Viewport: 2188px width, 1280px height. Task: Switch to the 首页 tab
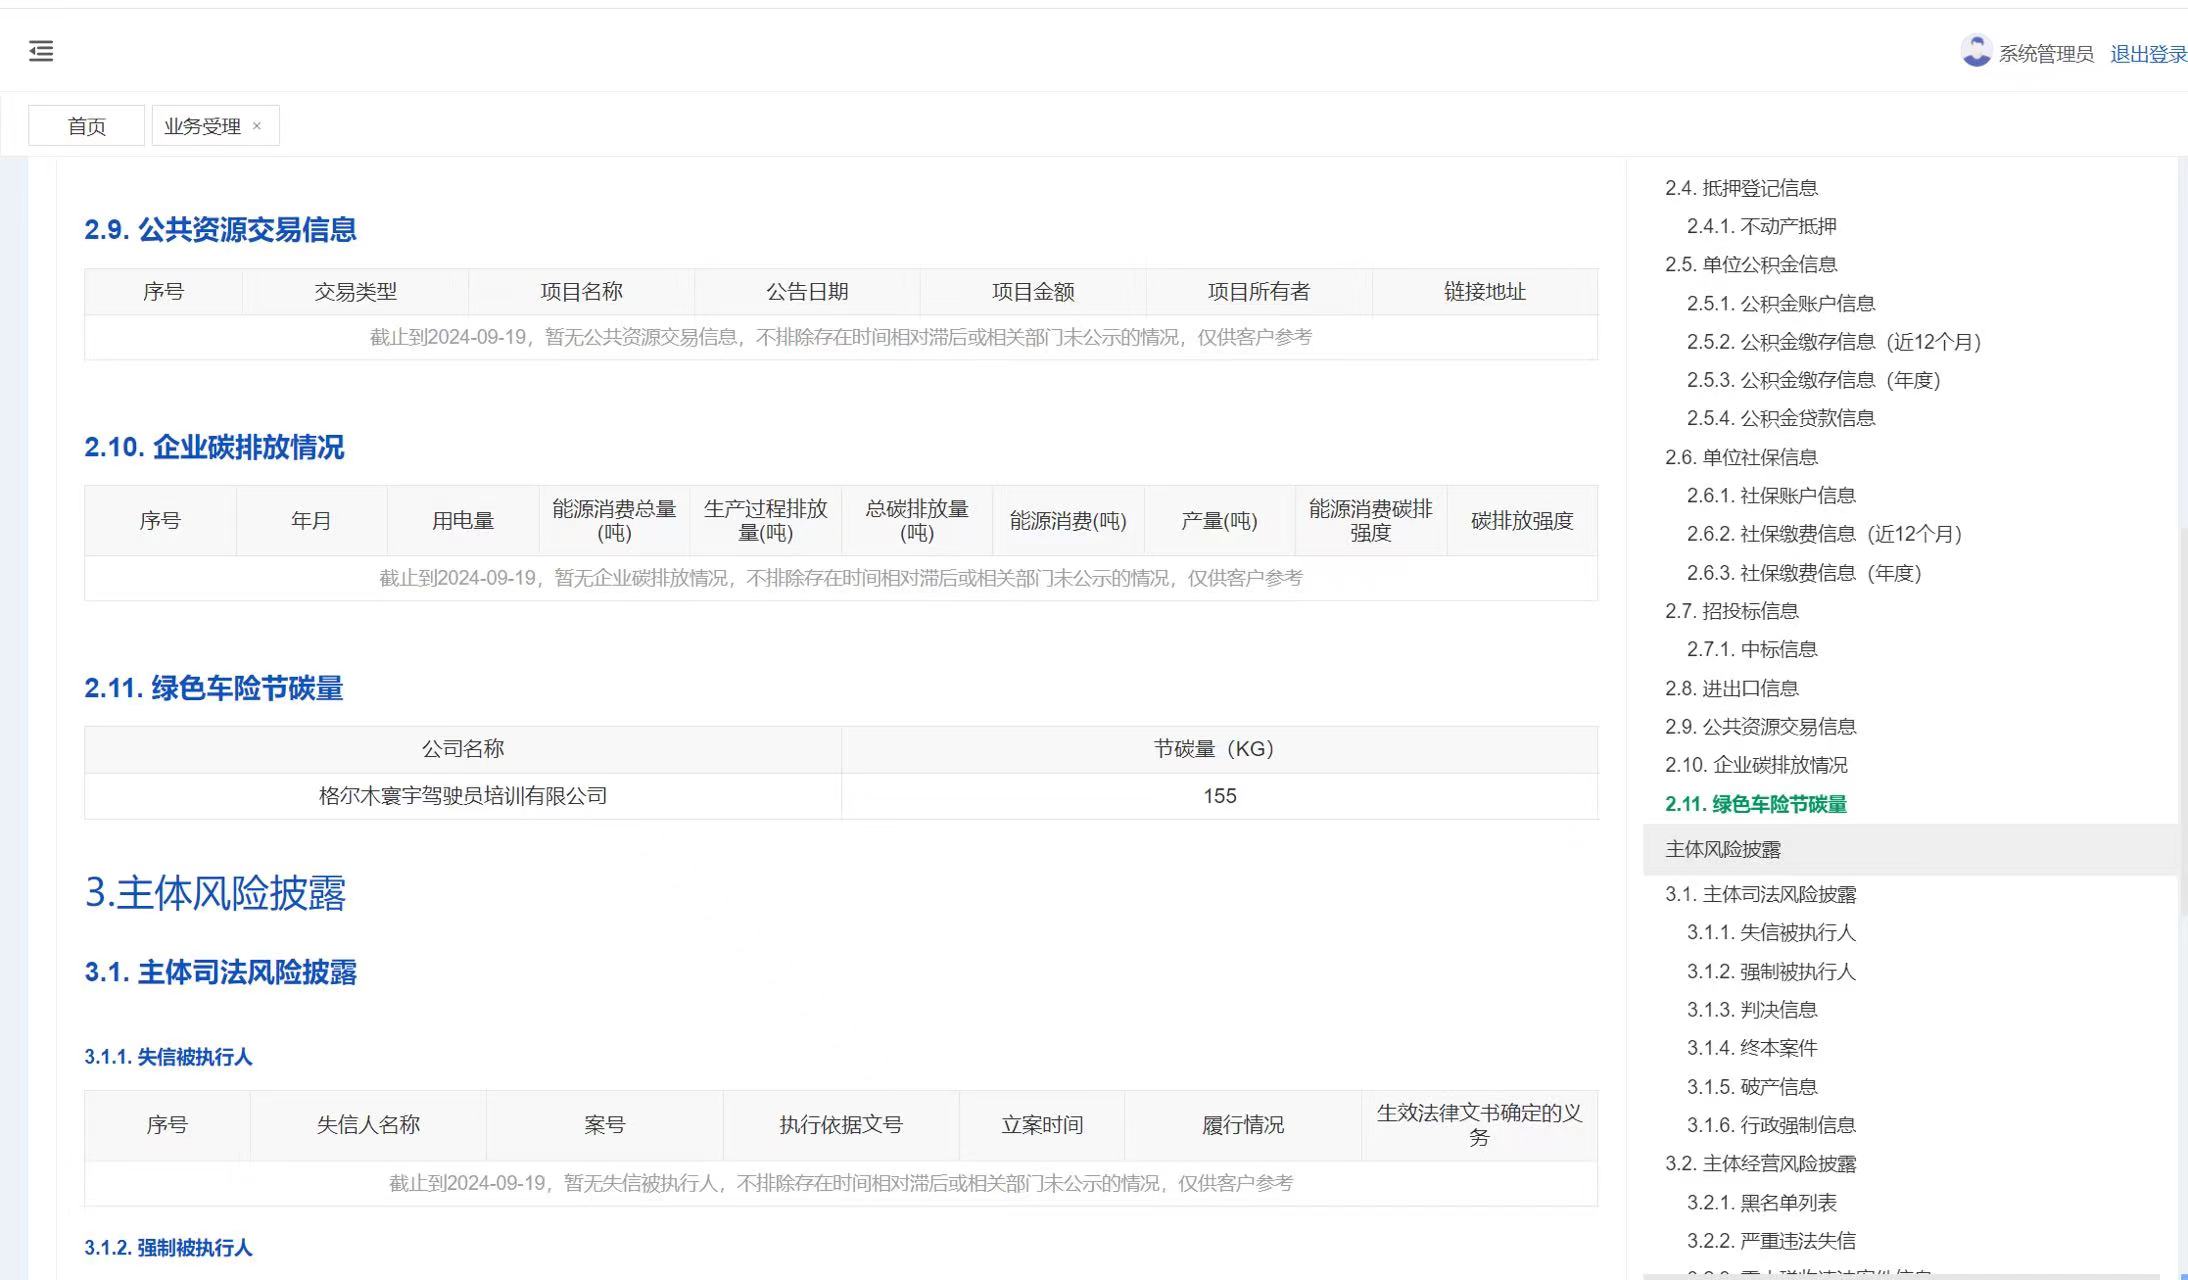[86, 126]
